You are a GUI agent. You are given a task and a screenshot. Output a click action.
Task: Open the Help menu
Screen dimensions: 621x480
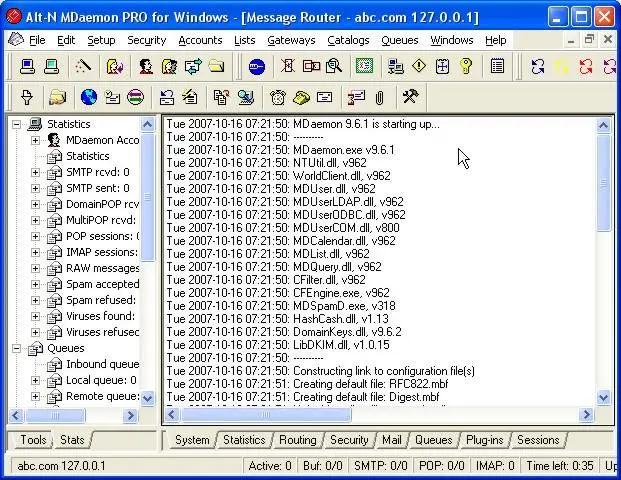[x=495, y=40]
